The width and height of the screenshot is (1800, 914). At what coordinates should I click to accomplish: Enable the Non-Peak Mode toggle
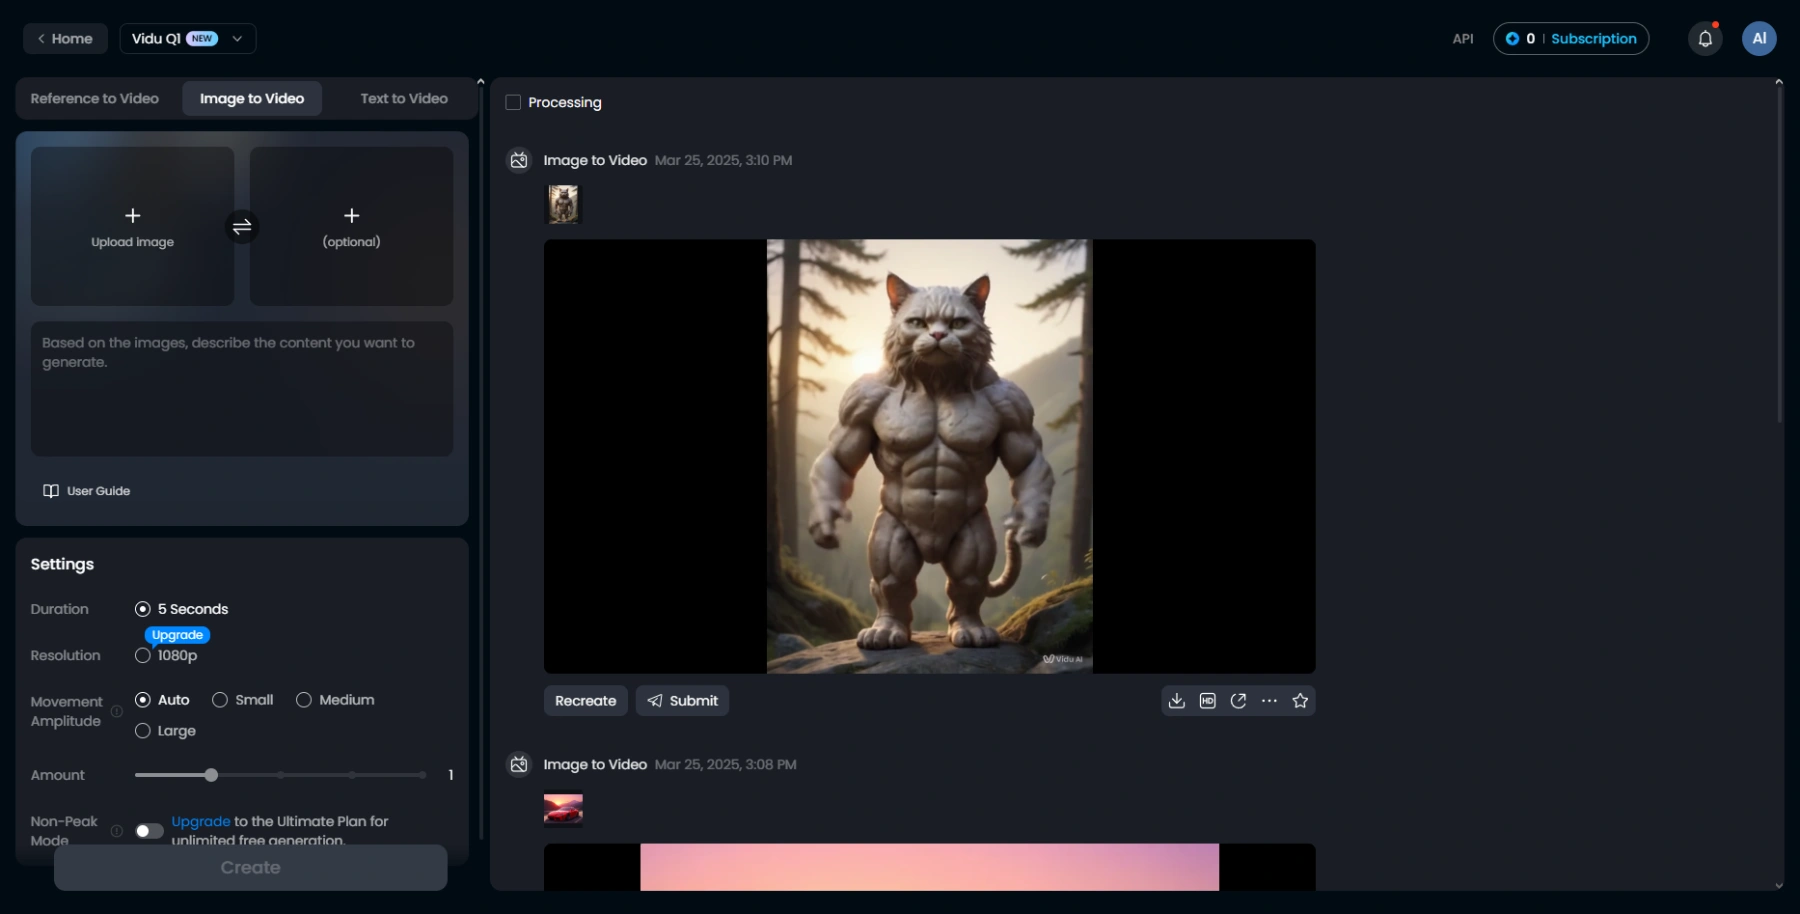149,831
